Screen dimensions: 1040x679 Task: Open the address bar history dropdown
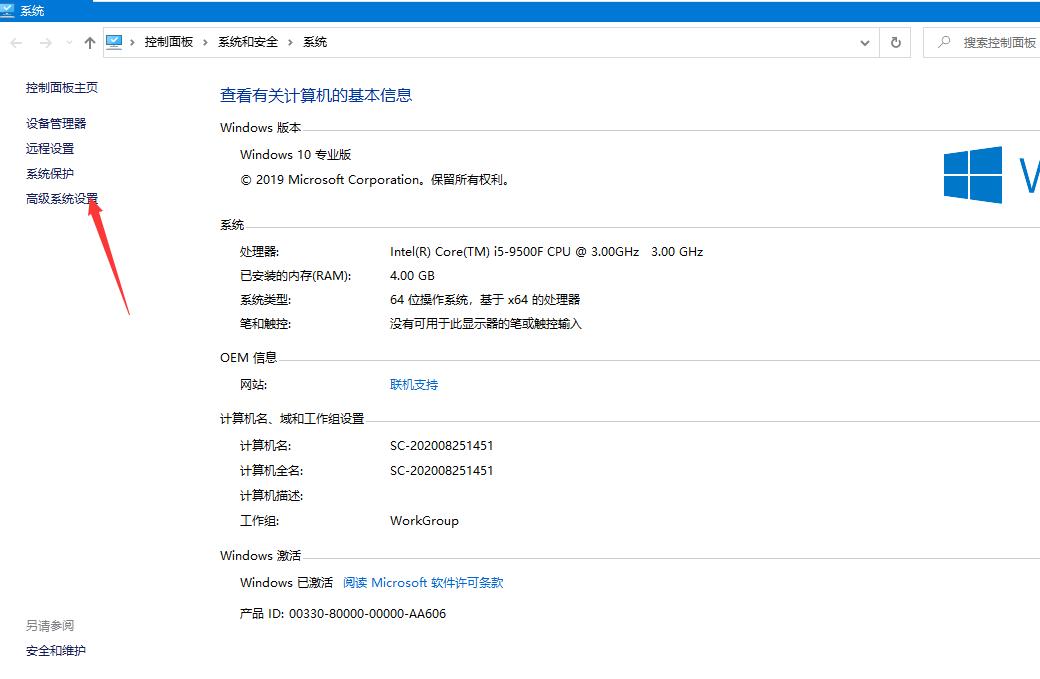coord(864,42)
